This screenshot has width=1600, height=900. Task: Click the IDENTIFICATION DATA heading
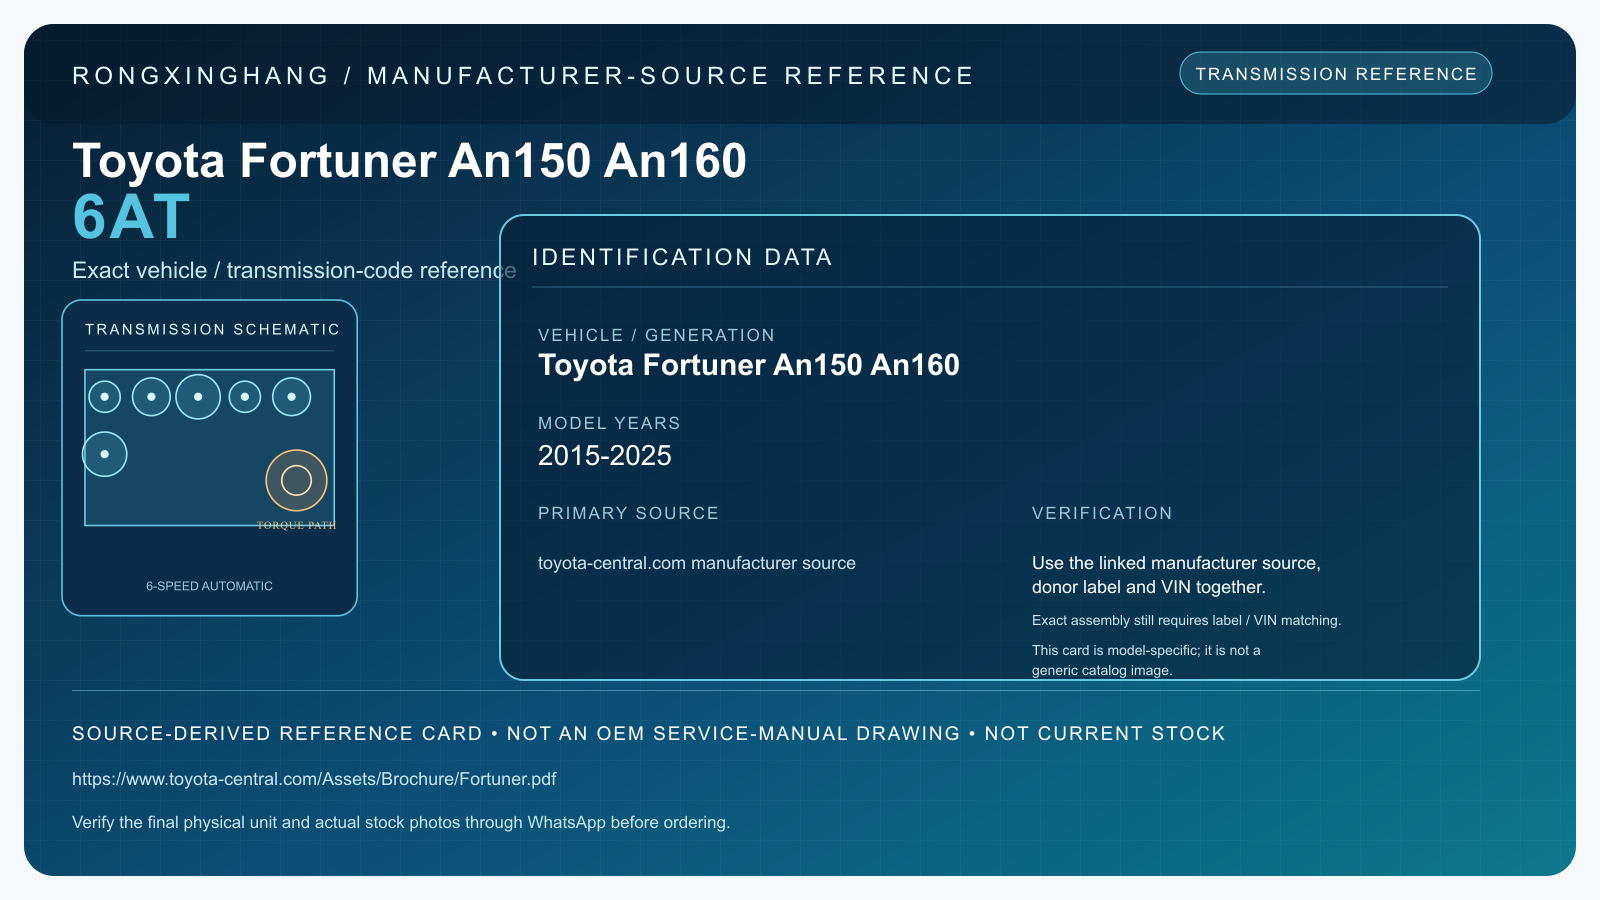[682, 257]
